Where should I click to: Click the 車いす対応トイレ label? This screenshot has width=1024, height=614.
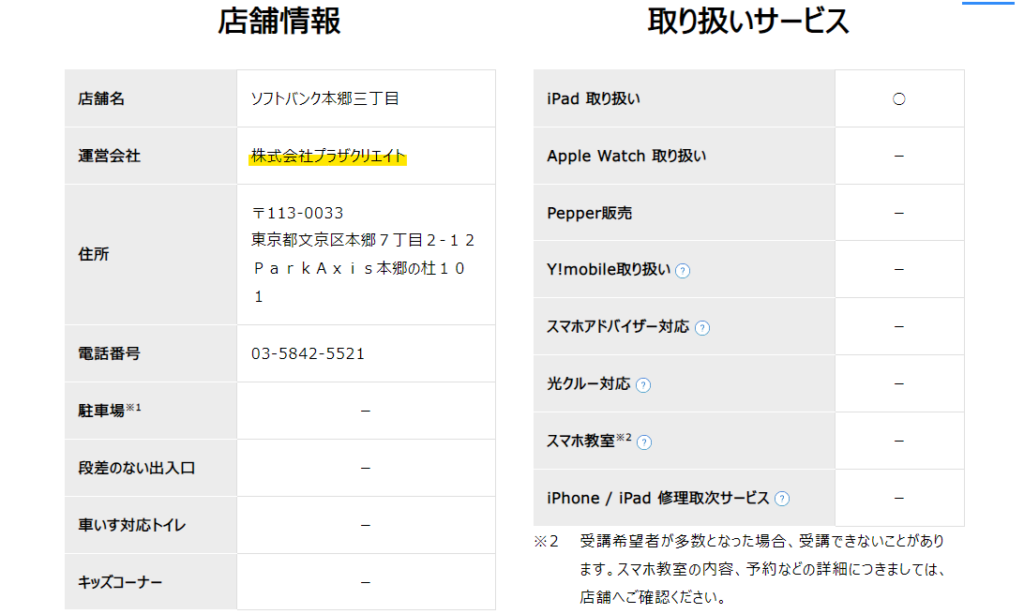132,525
